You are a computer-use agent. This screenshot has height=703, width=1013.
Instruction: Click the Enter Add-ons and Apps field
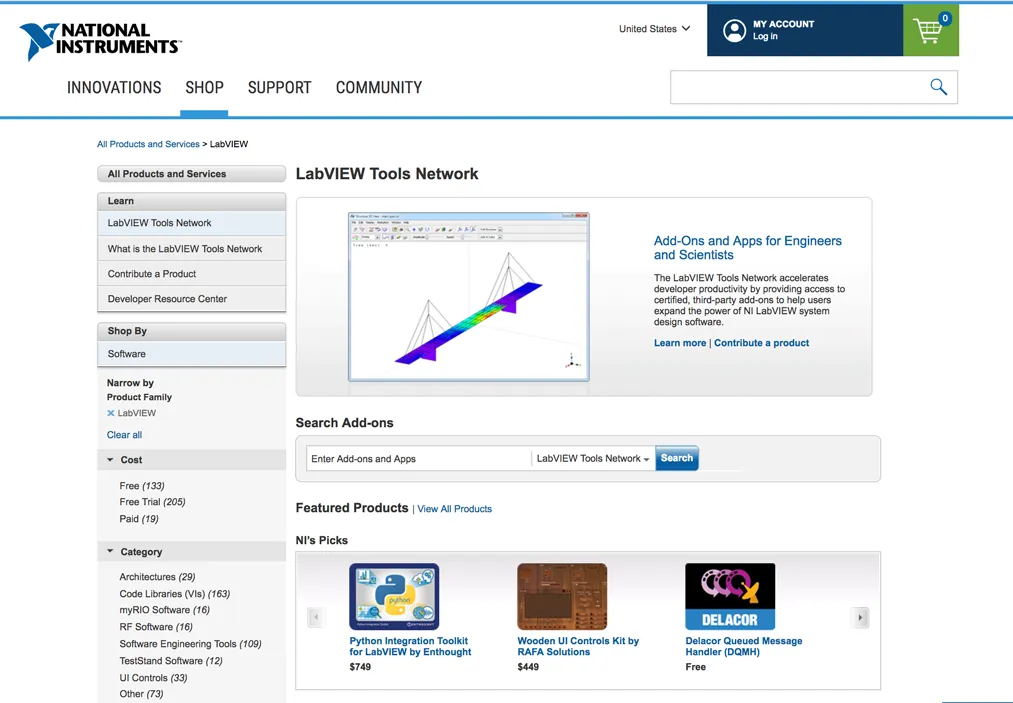pyautogui.click(x=419, y=459)
